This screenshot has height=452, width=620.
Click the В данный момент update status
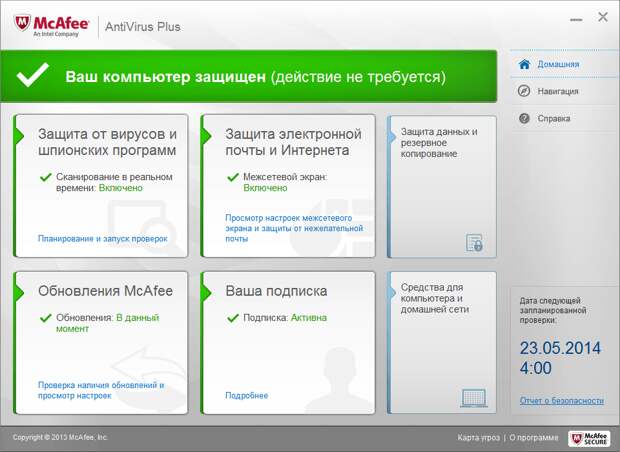click(x=108, y=323)
